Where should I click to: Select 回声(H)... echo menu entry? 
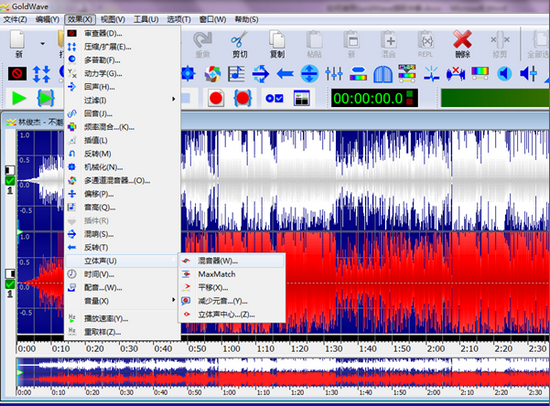[x=121, y=87]
